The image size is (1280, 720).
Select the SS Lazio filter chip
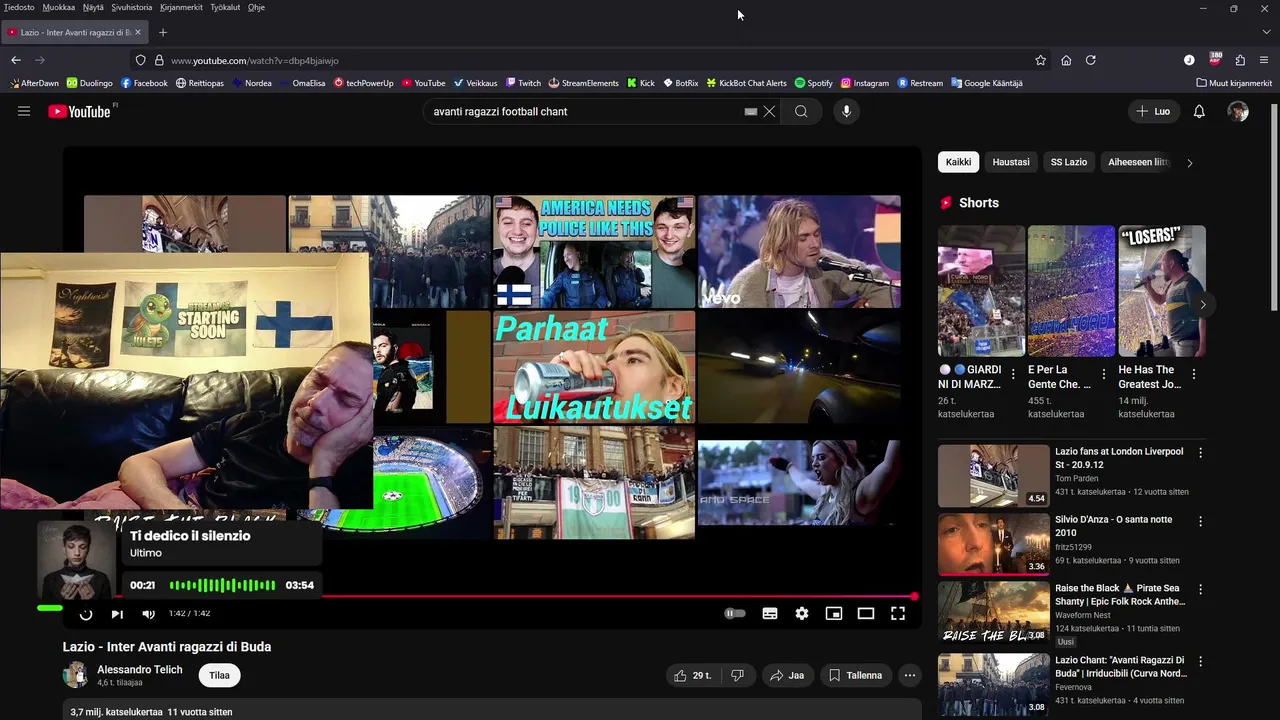[1068, 162]
